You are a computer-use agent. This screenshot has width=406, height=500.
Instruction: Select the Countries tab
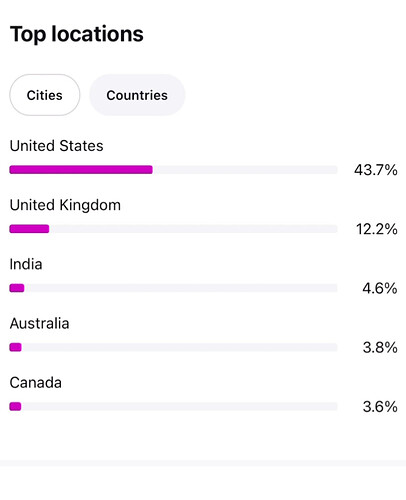137,95
